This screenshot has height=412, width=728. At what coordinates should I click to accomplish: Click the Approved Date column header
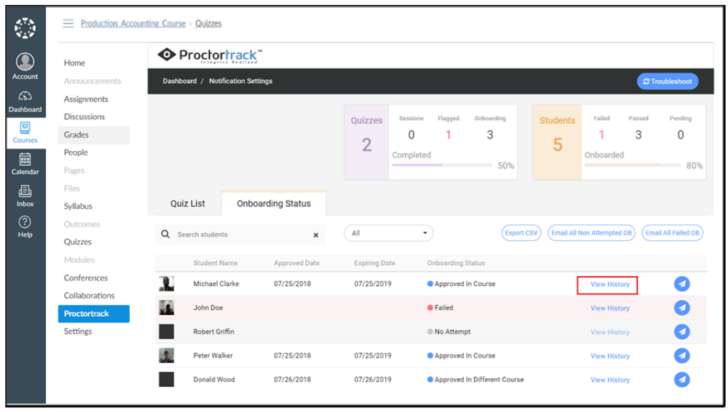click(x=296, y=263)
